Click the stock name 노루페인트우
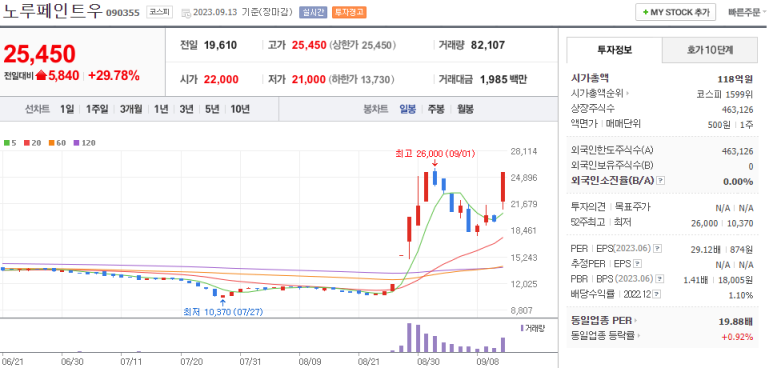The width and height of the screenshot is (773, 368). pos(53,12)
